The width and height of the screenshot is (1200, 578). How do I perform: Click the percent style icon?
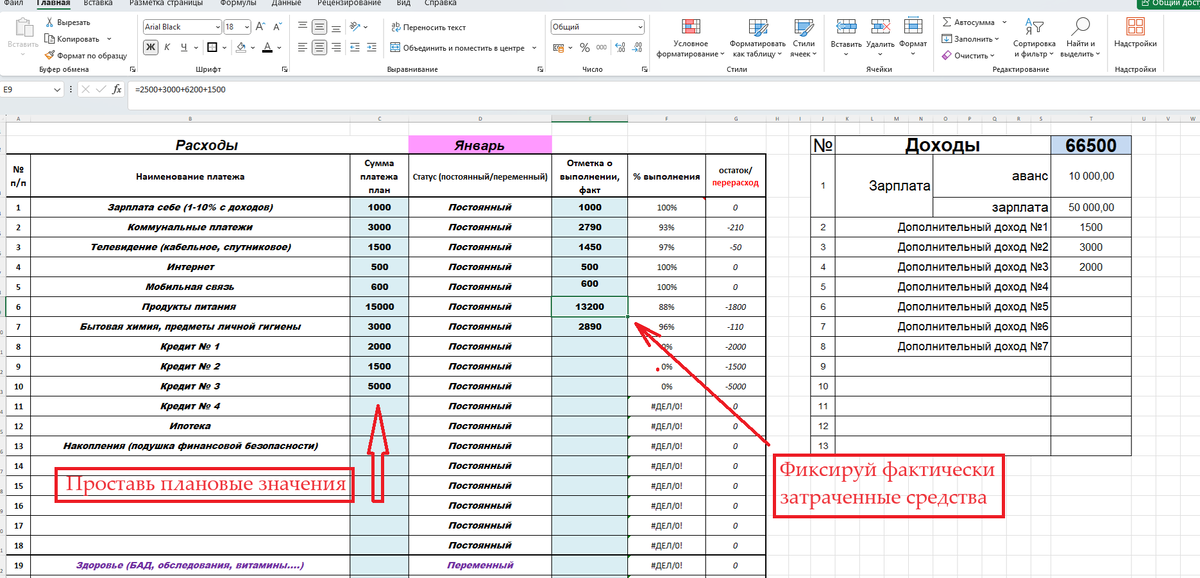tap(586, 47)
